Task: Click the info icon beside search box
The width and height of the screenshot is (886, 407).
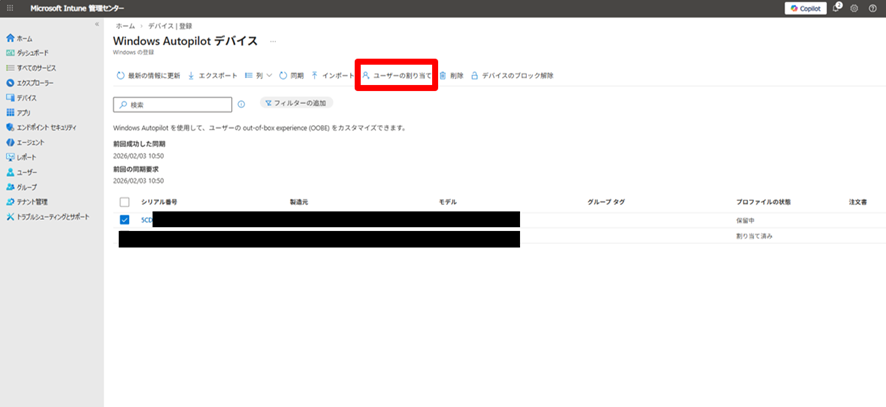Action: point(241,104)
